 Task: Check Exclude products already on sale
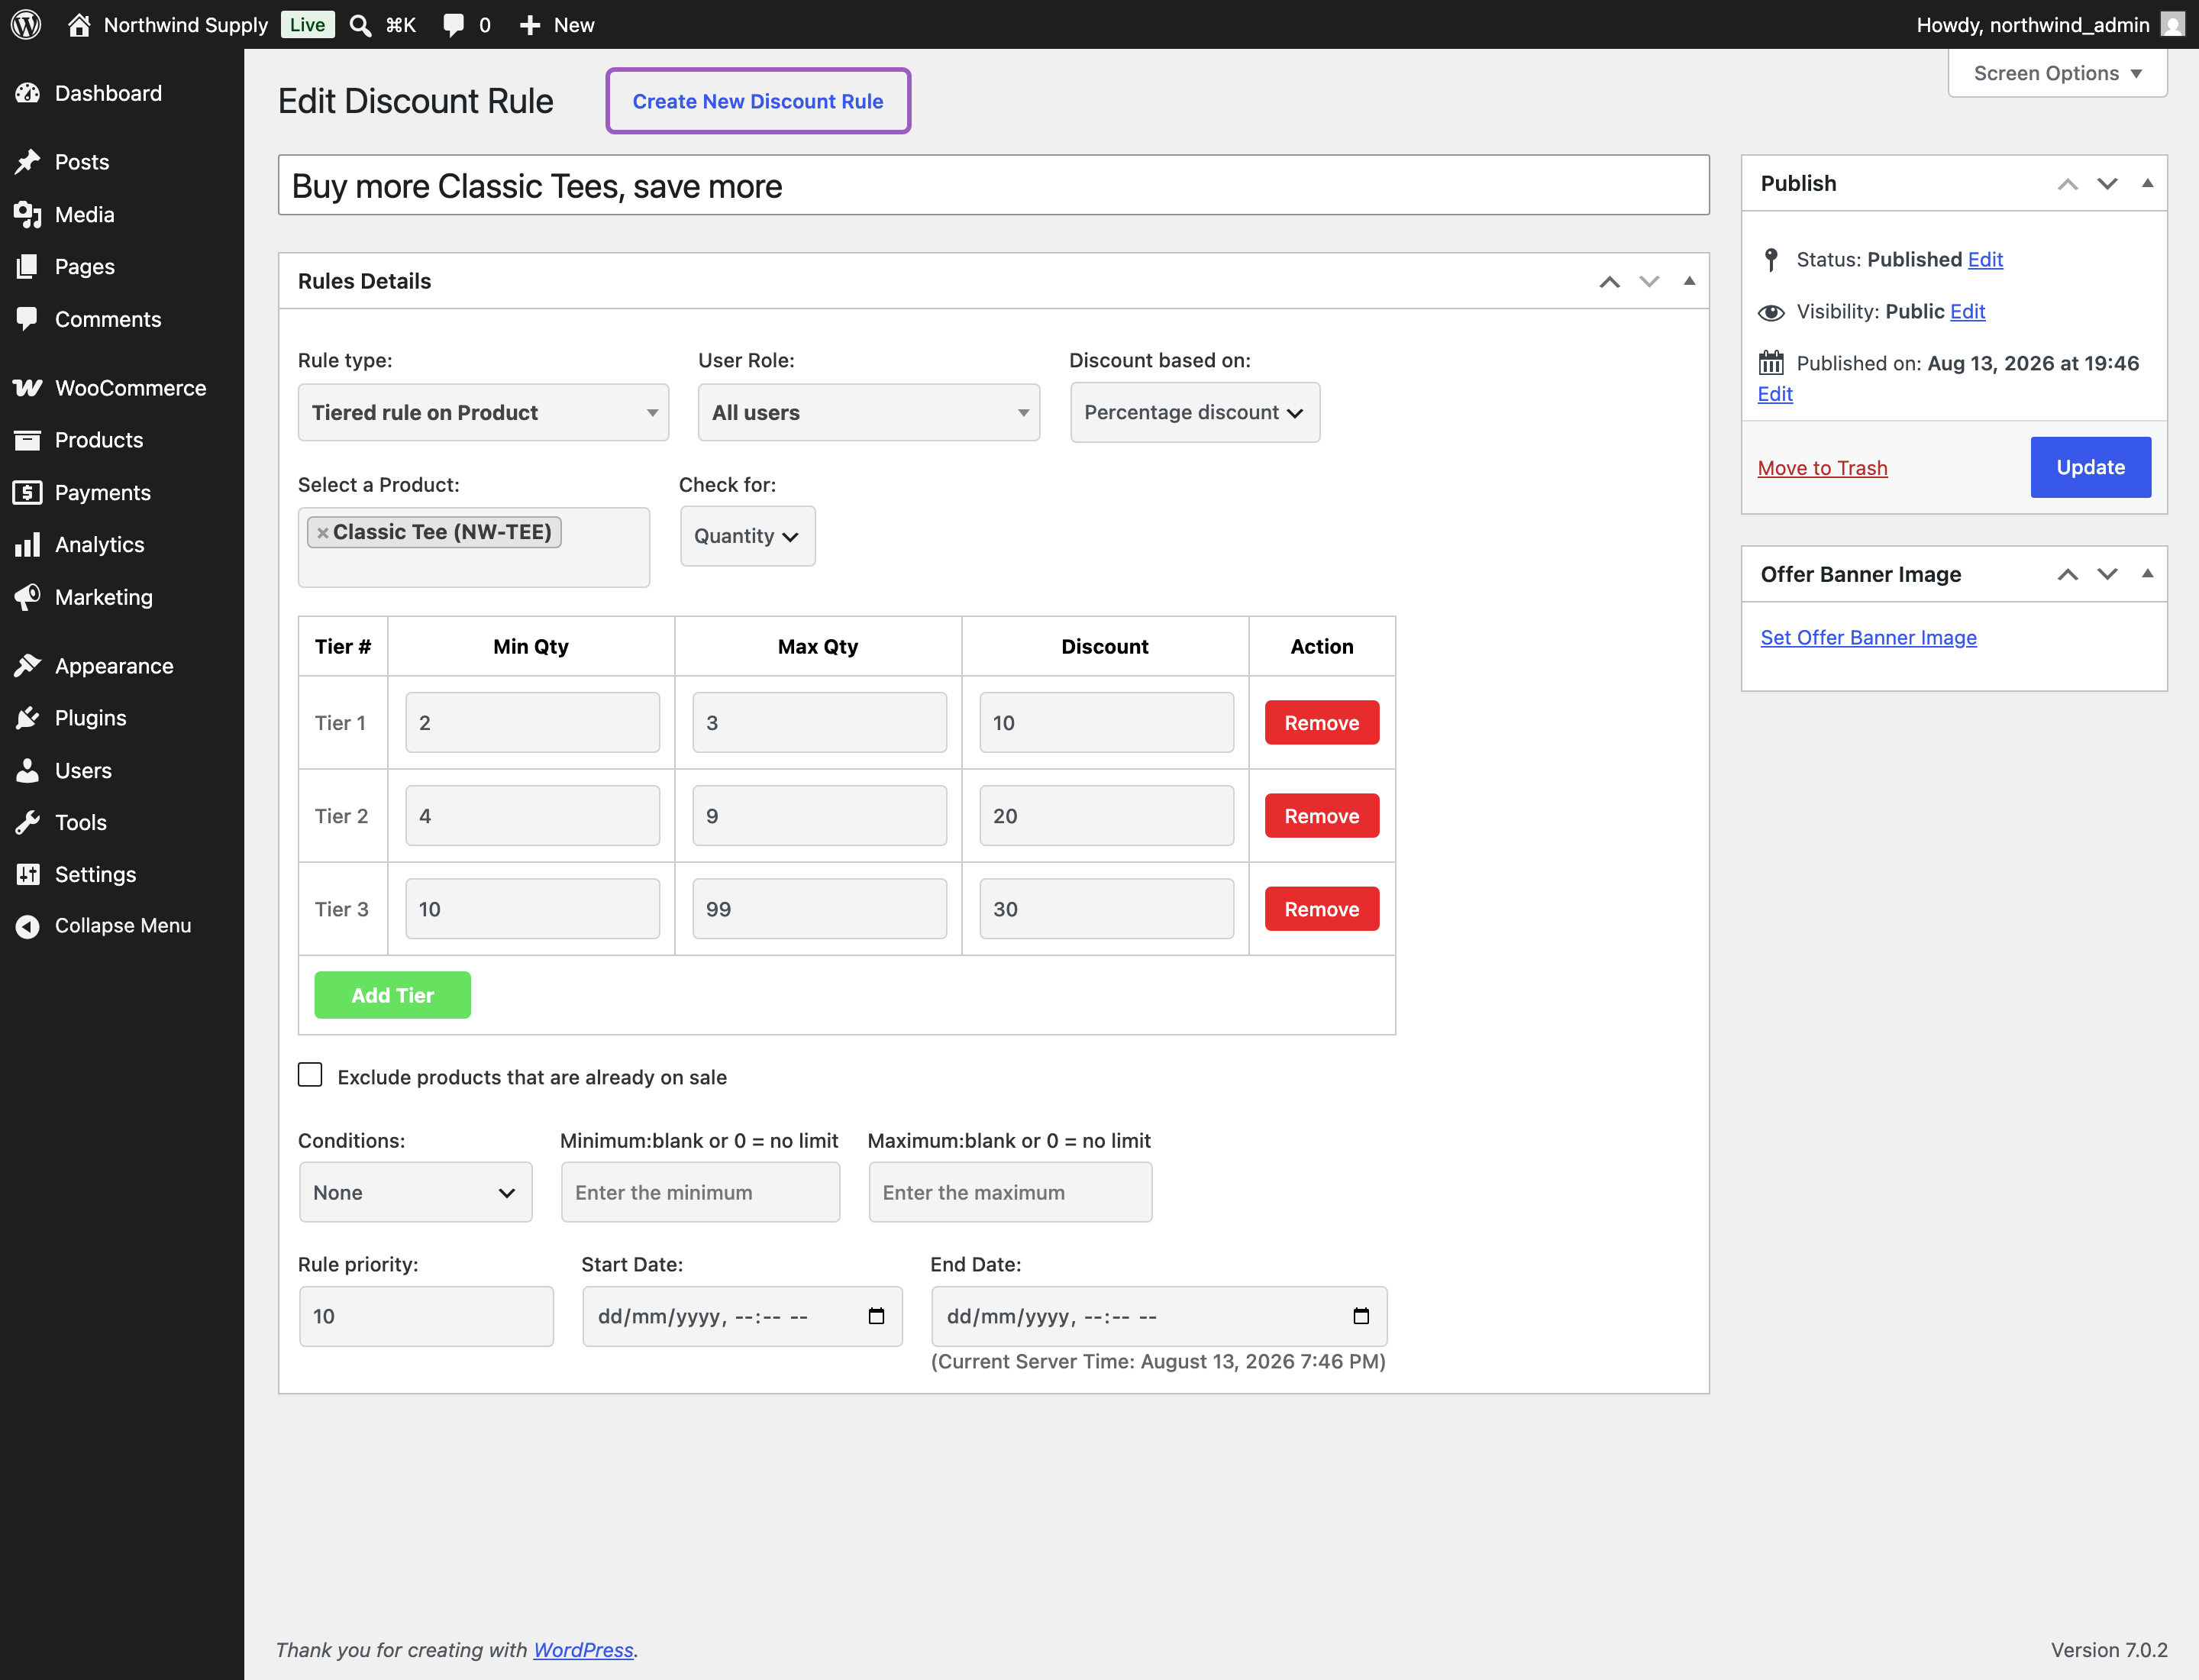[x=310, y=1075]
